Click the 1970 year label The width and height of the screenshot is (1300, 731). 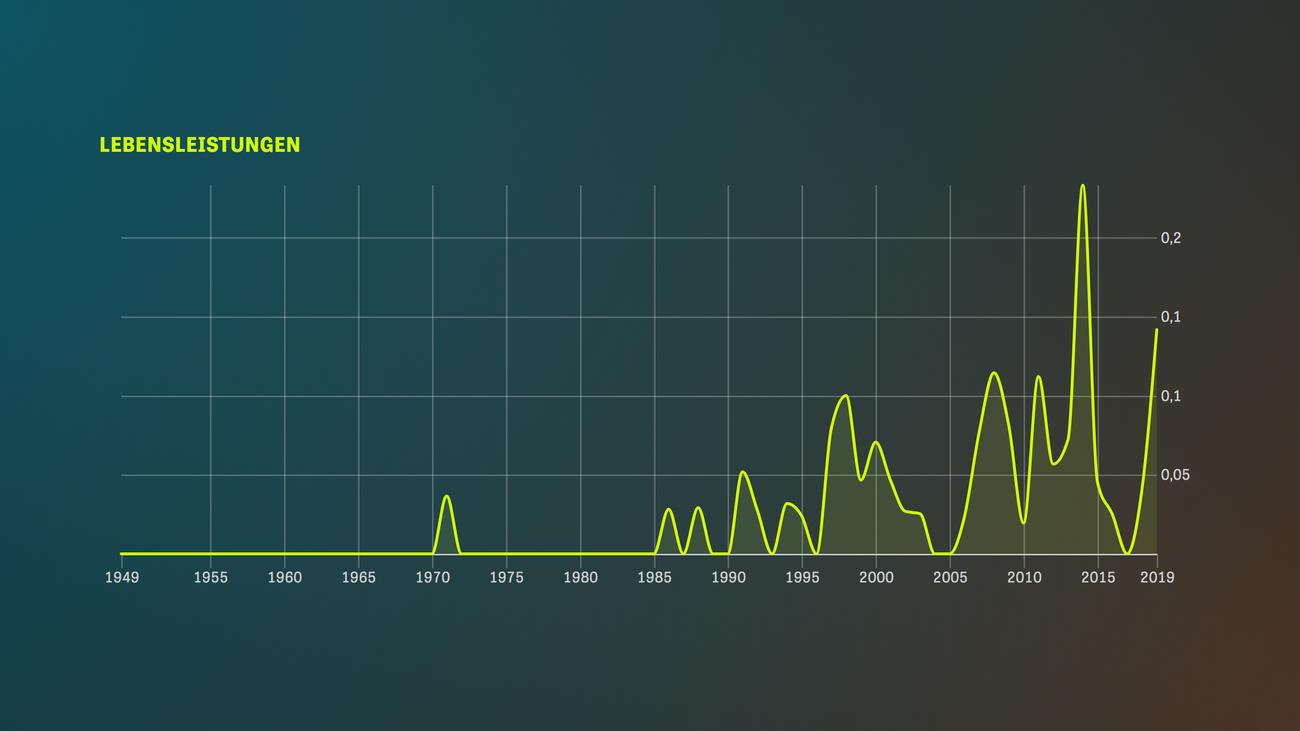(x=432, y=578)
